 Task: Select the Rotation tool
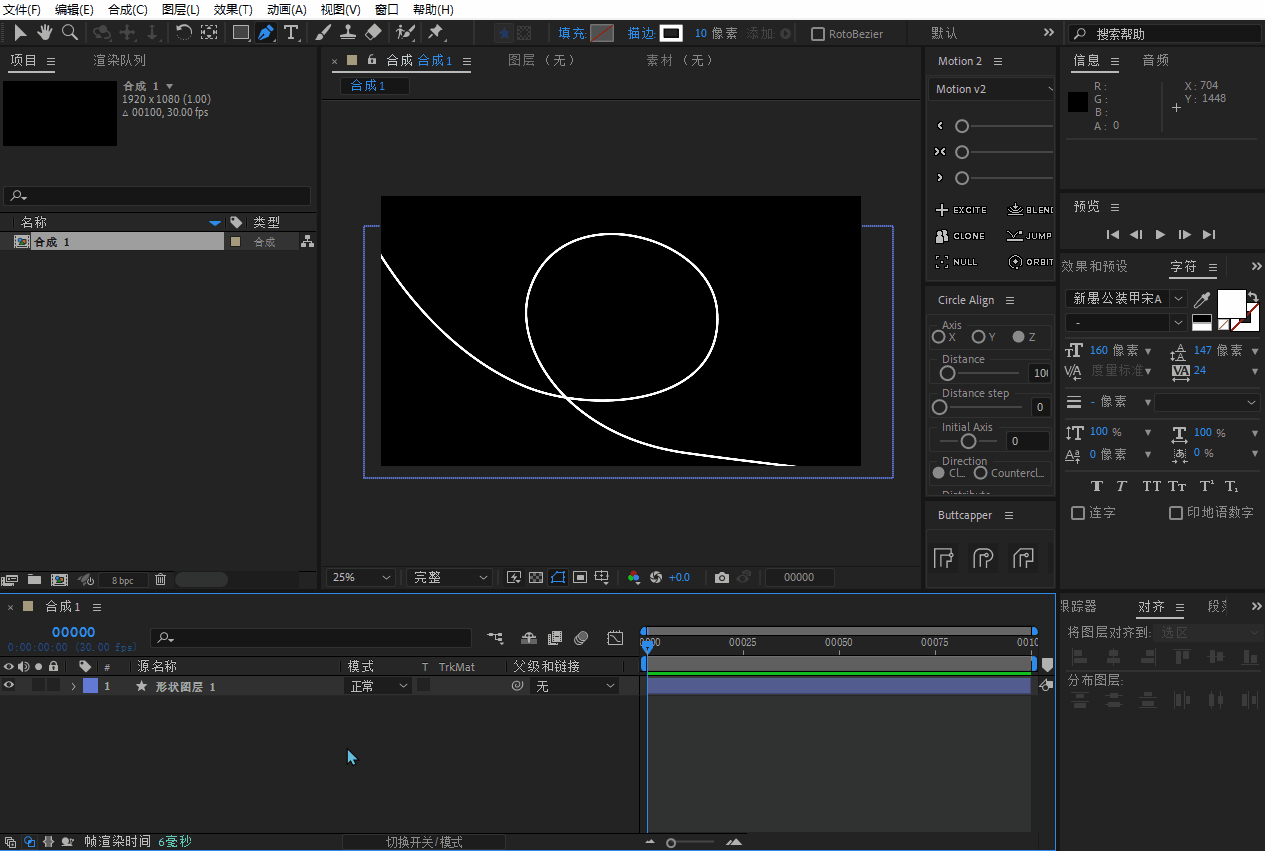pyautogui.click(x=184, y=33)
